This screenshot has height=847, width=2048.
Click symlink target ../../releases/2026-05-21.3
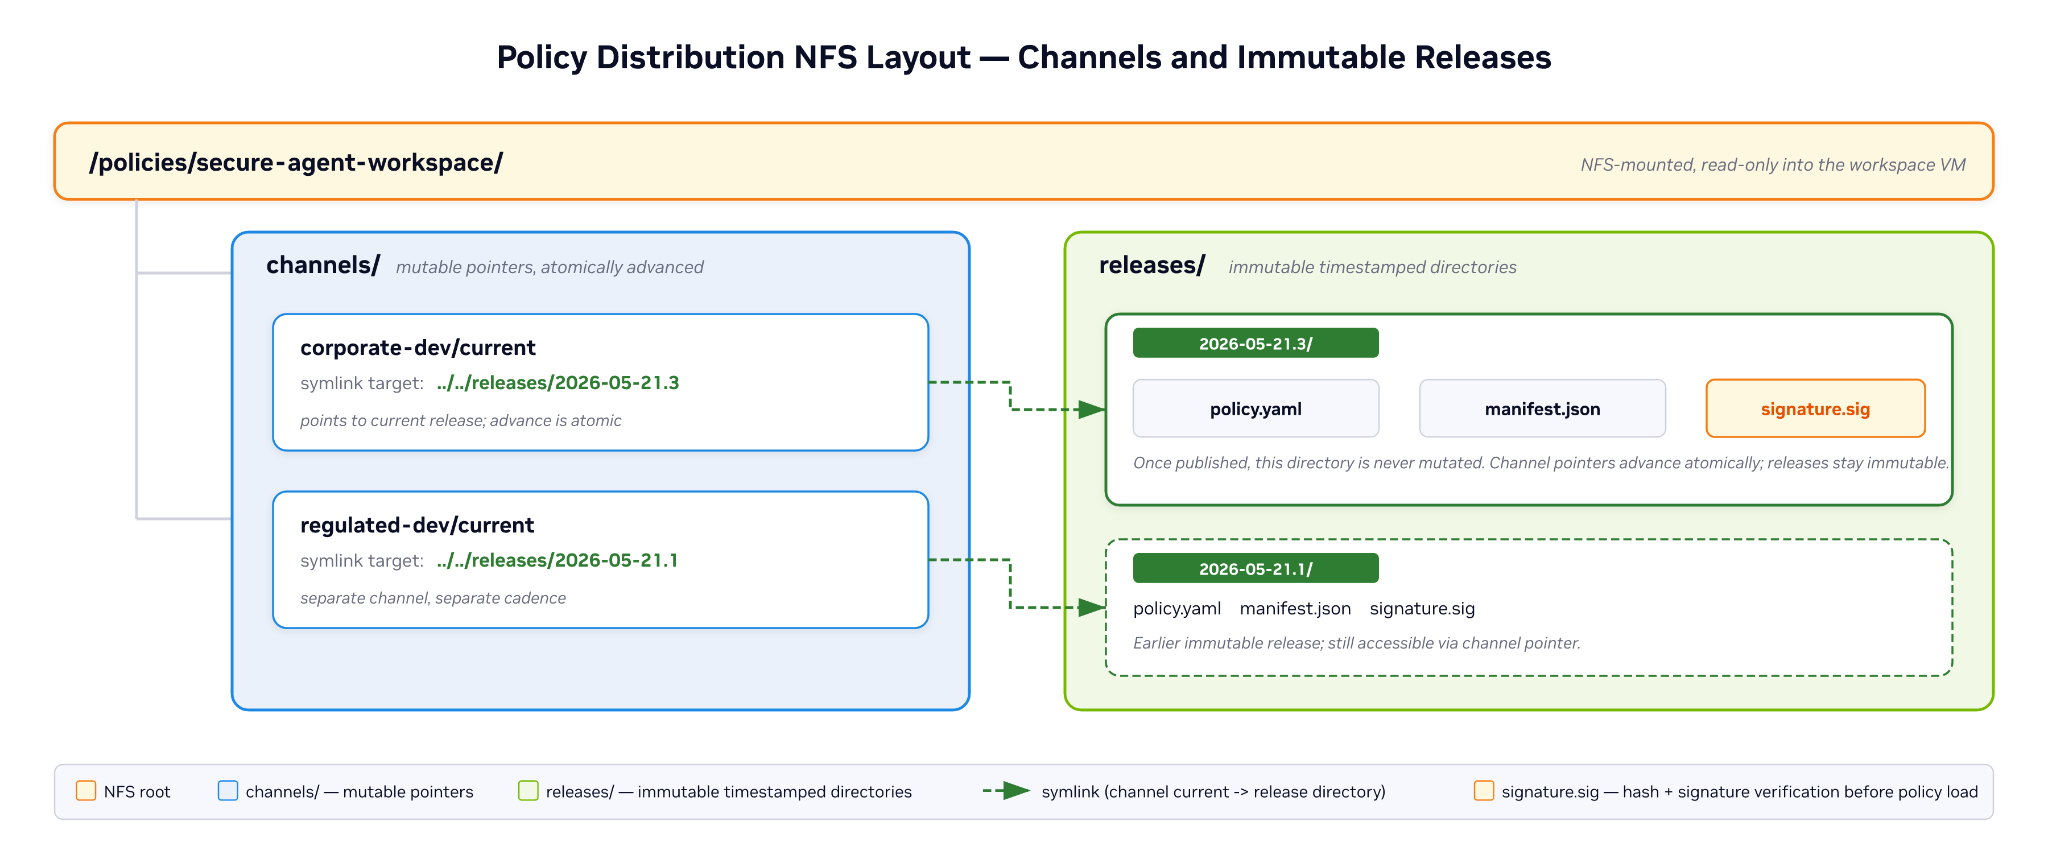[558, 383]
